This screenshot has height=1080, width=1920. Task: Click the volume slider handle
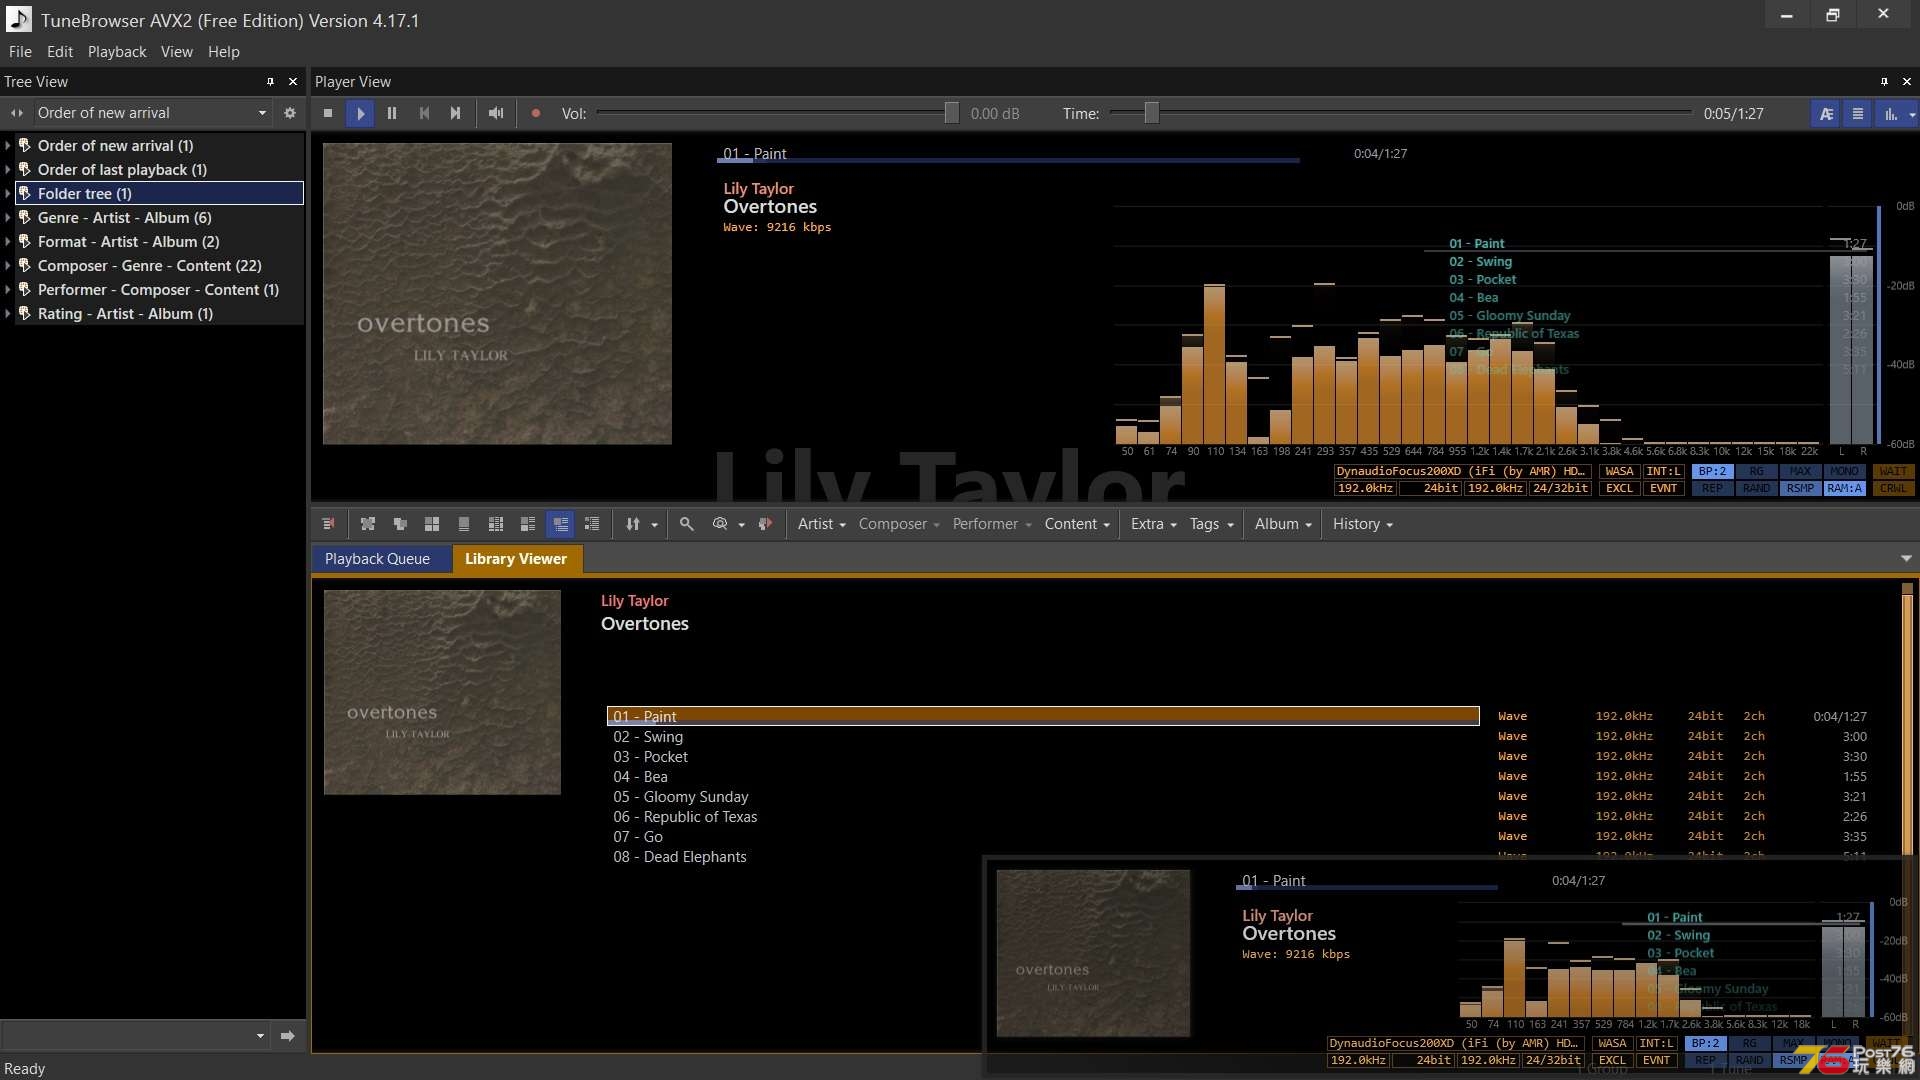coord(952,113)
